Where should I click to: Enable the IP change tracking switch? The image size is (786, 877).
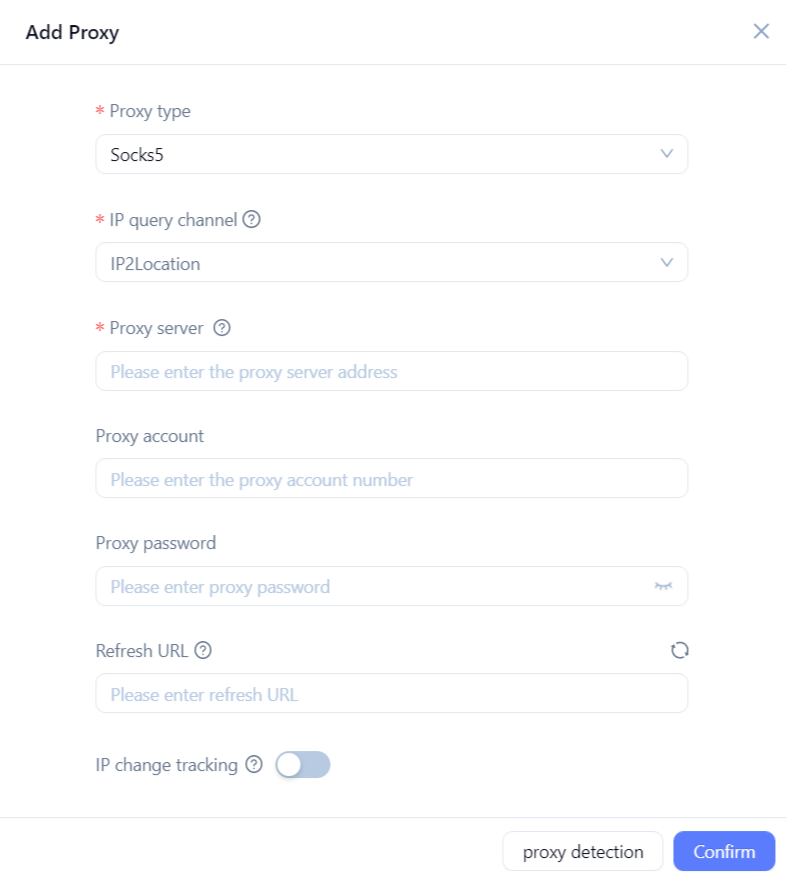tap(302, 765)
